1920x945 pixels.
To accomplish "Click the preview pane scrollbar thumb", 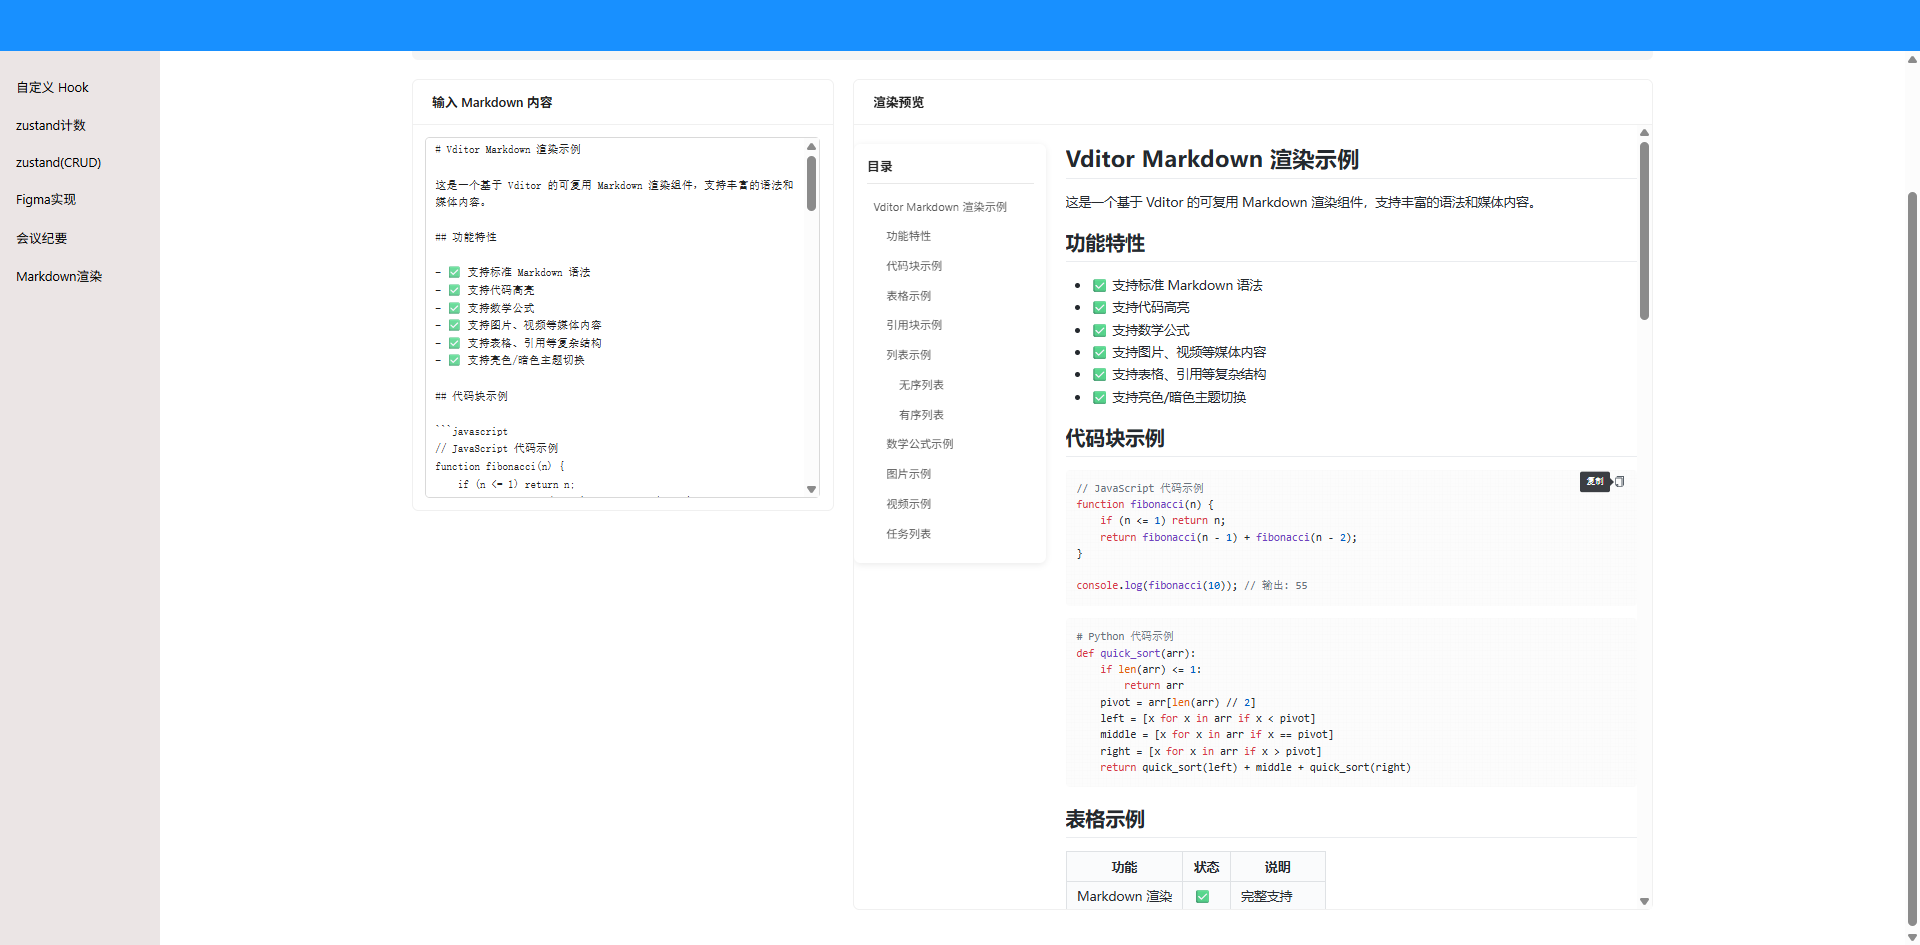I will coord(1644,231).
